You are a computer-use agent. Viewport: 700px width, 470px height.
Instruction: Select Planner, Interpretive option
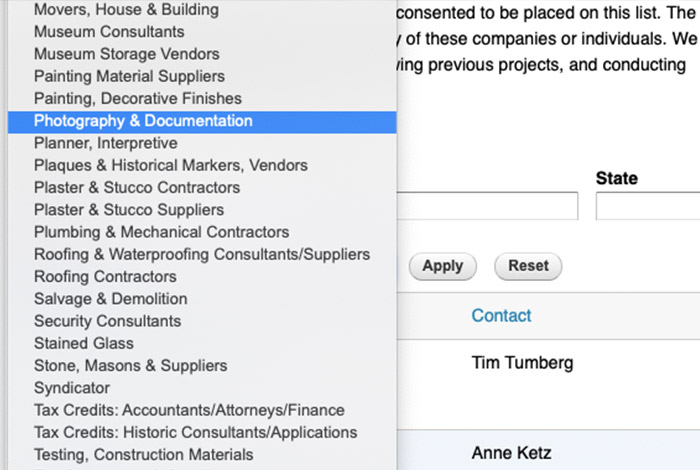click(x=106, y=143)
